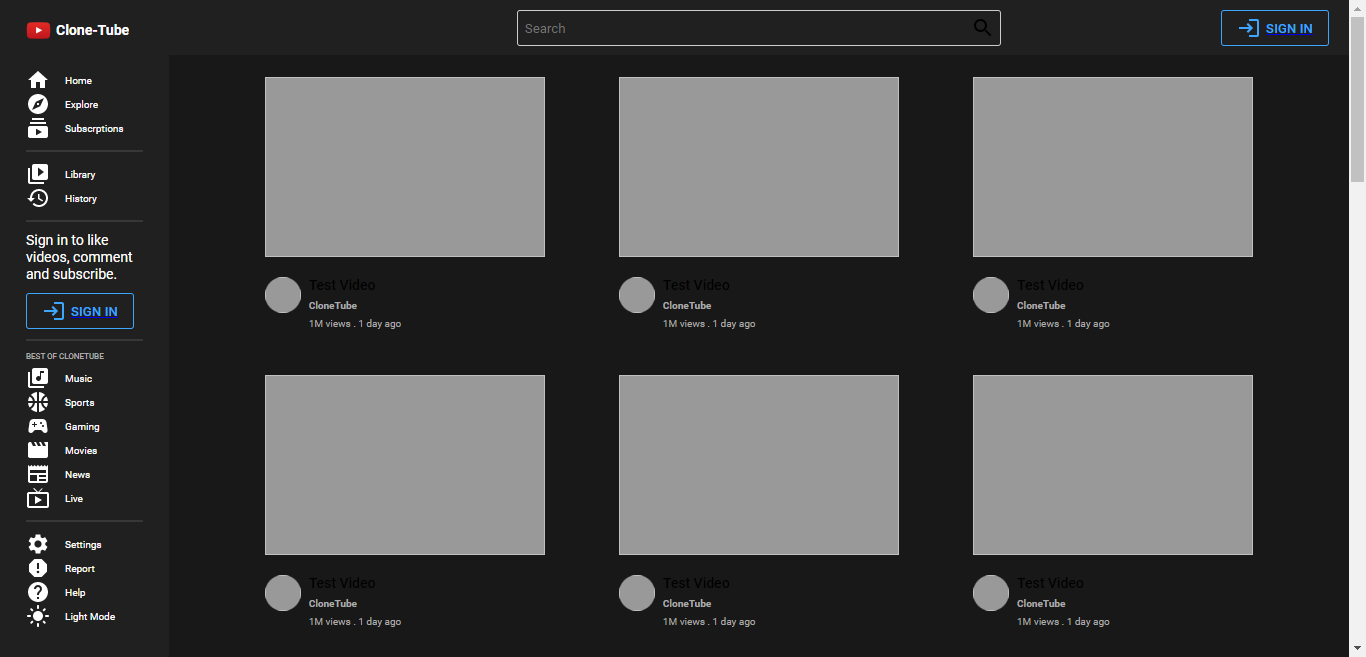Screen dimensions: 1366x657
Task: Click the vertical scrollbar thumb
Action: (1357, 99)
